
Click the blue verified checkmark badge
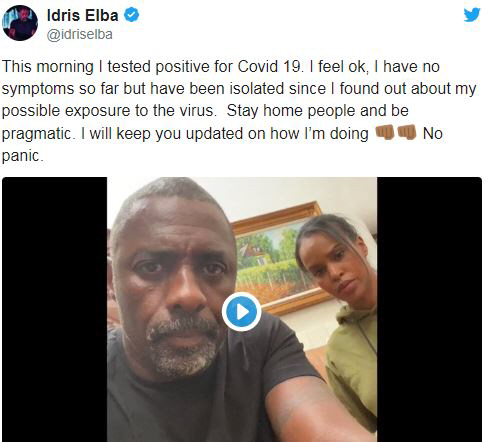(132, 15)
